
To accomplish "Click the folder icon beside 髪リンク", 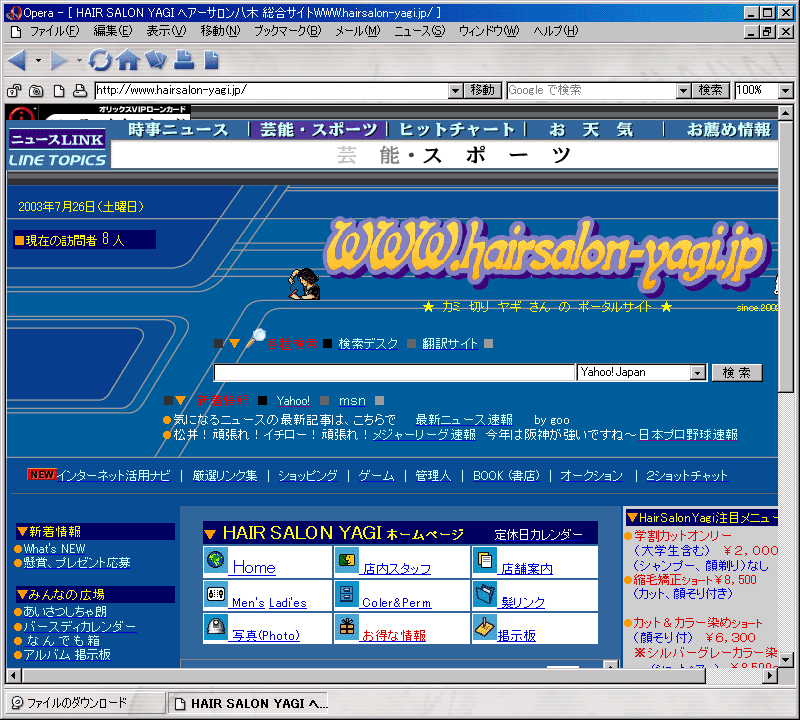I will click(484, 593).
